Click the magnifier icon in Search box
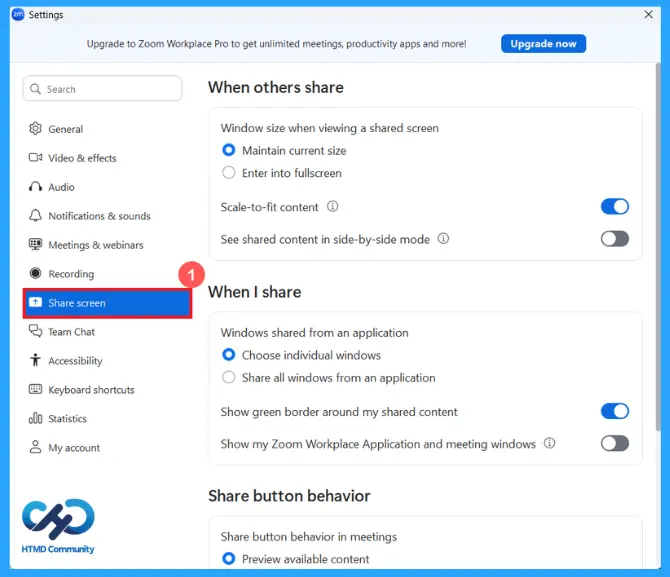This screenshot has height=577, width=670. 35,89
